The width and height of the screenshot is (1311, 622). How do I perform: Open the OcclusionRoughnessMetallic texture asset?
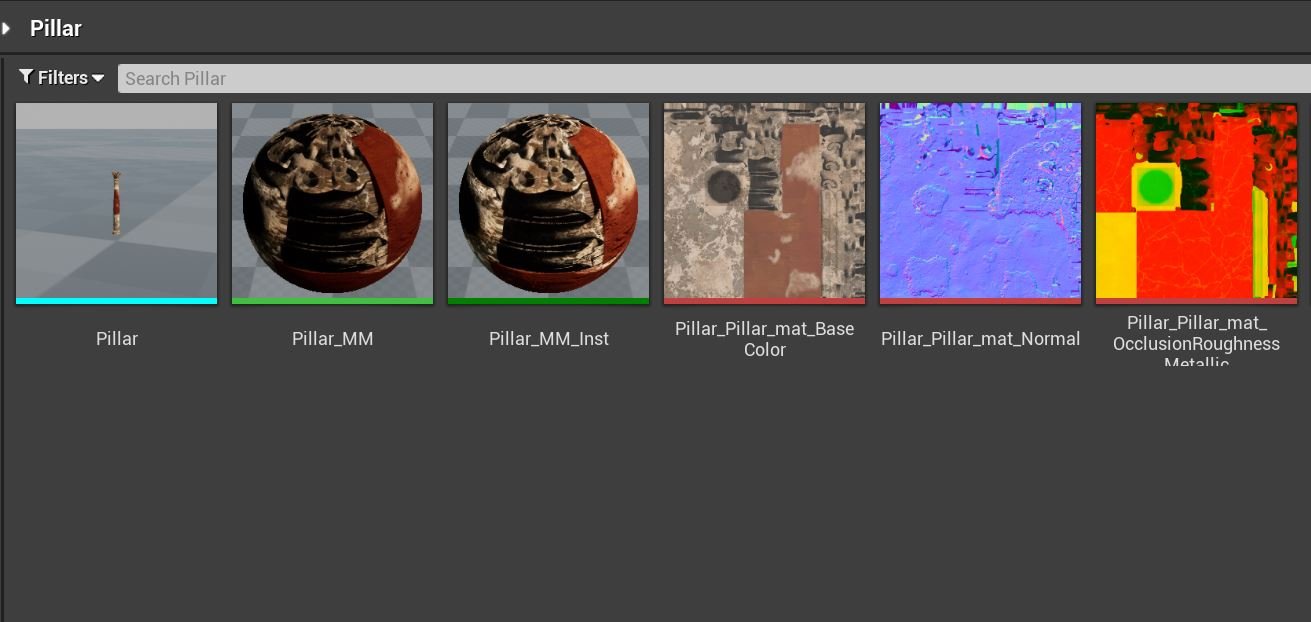[x=1196, y=200]
